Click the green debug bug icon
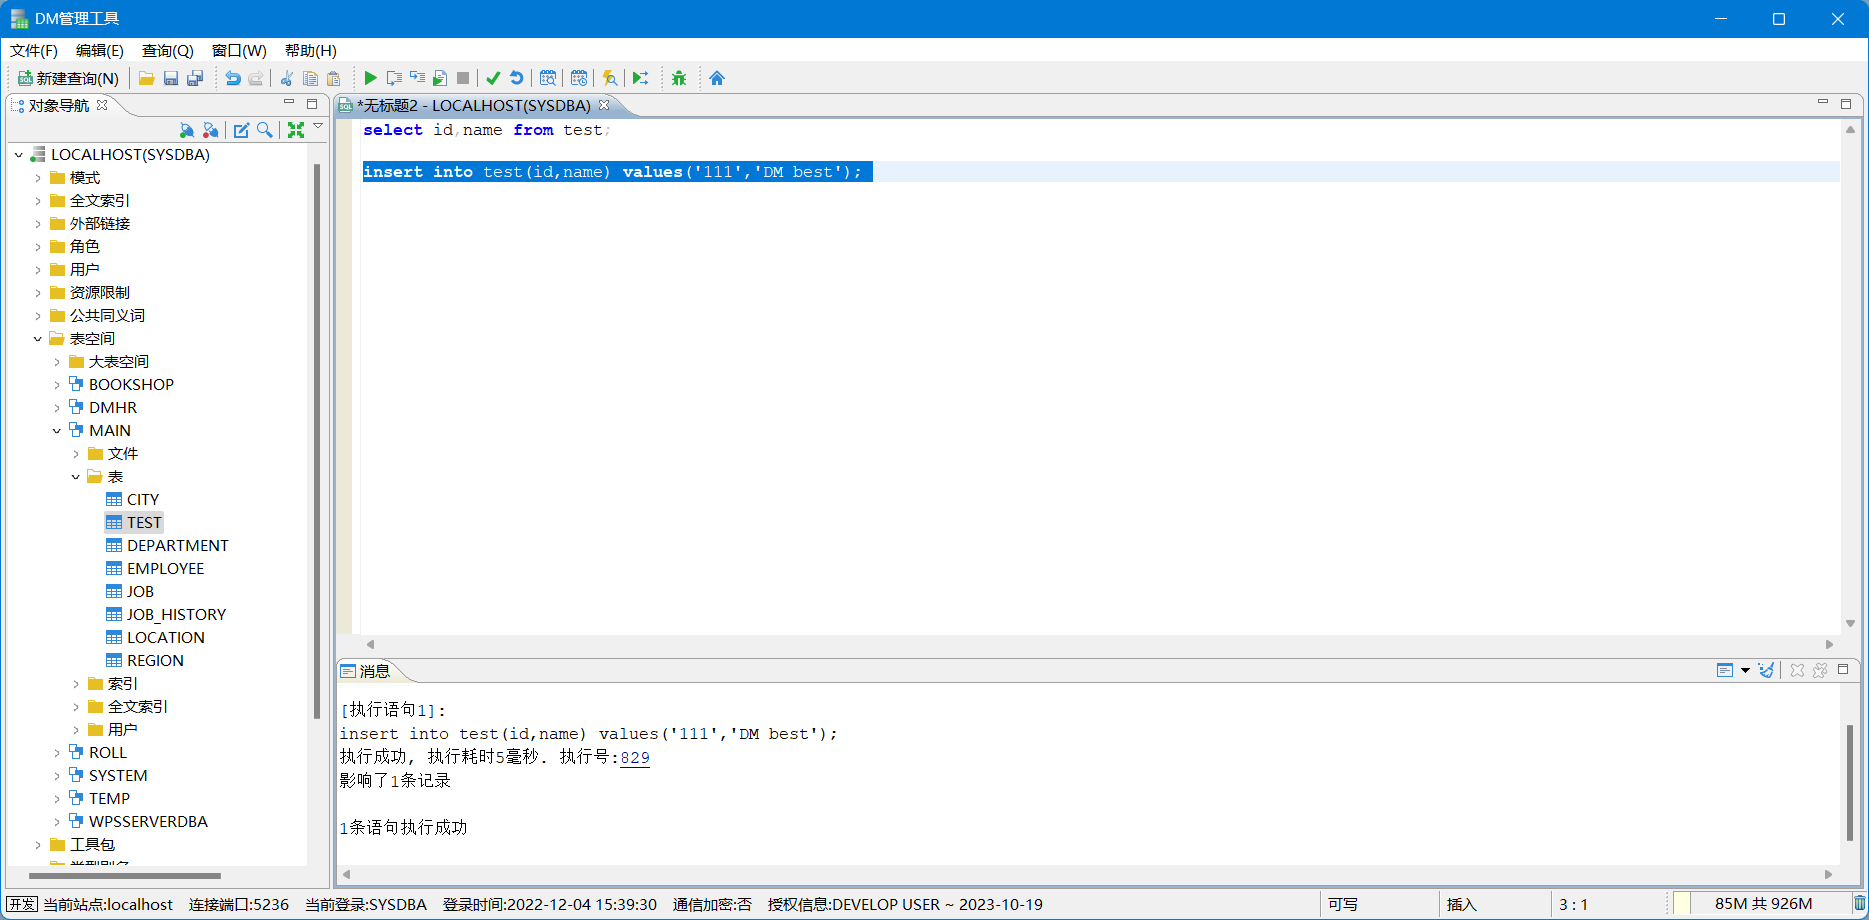The image size is (1869, 920). (x=679, y=78)
